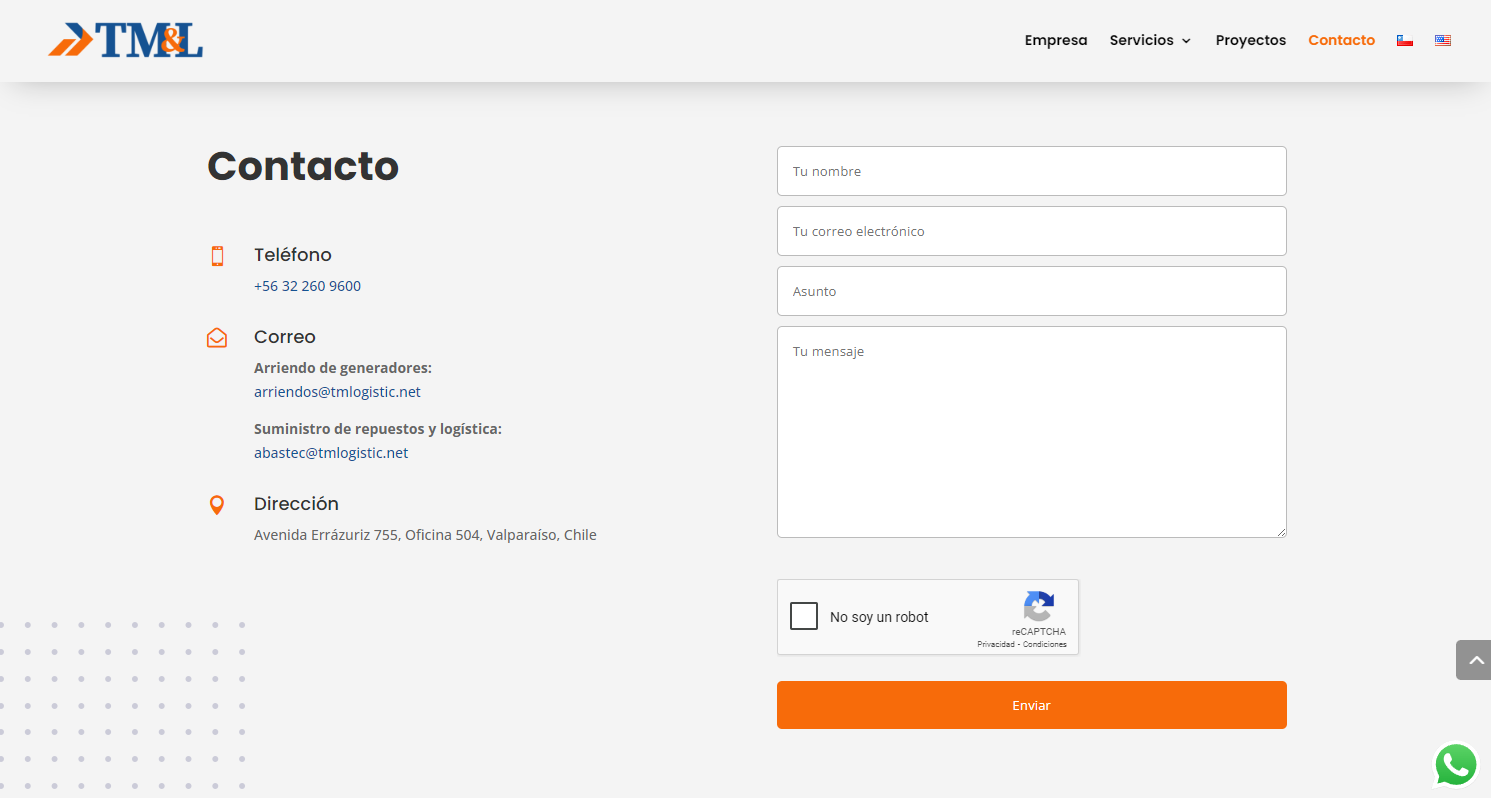Open the WhatsApp chat icon
The height and width of the screenshot is (798, 1491).
(x=1455, y=765)
